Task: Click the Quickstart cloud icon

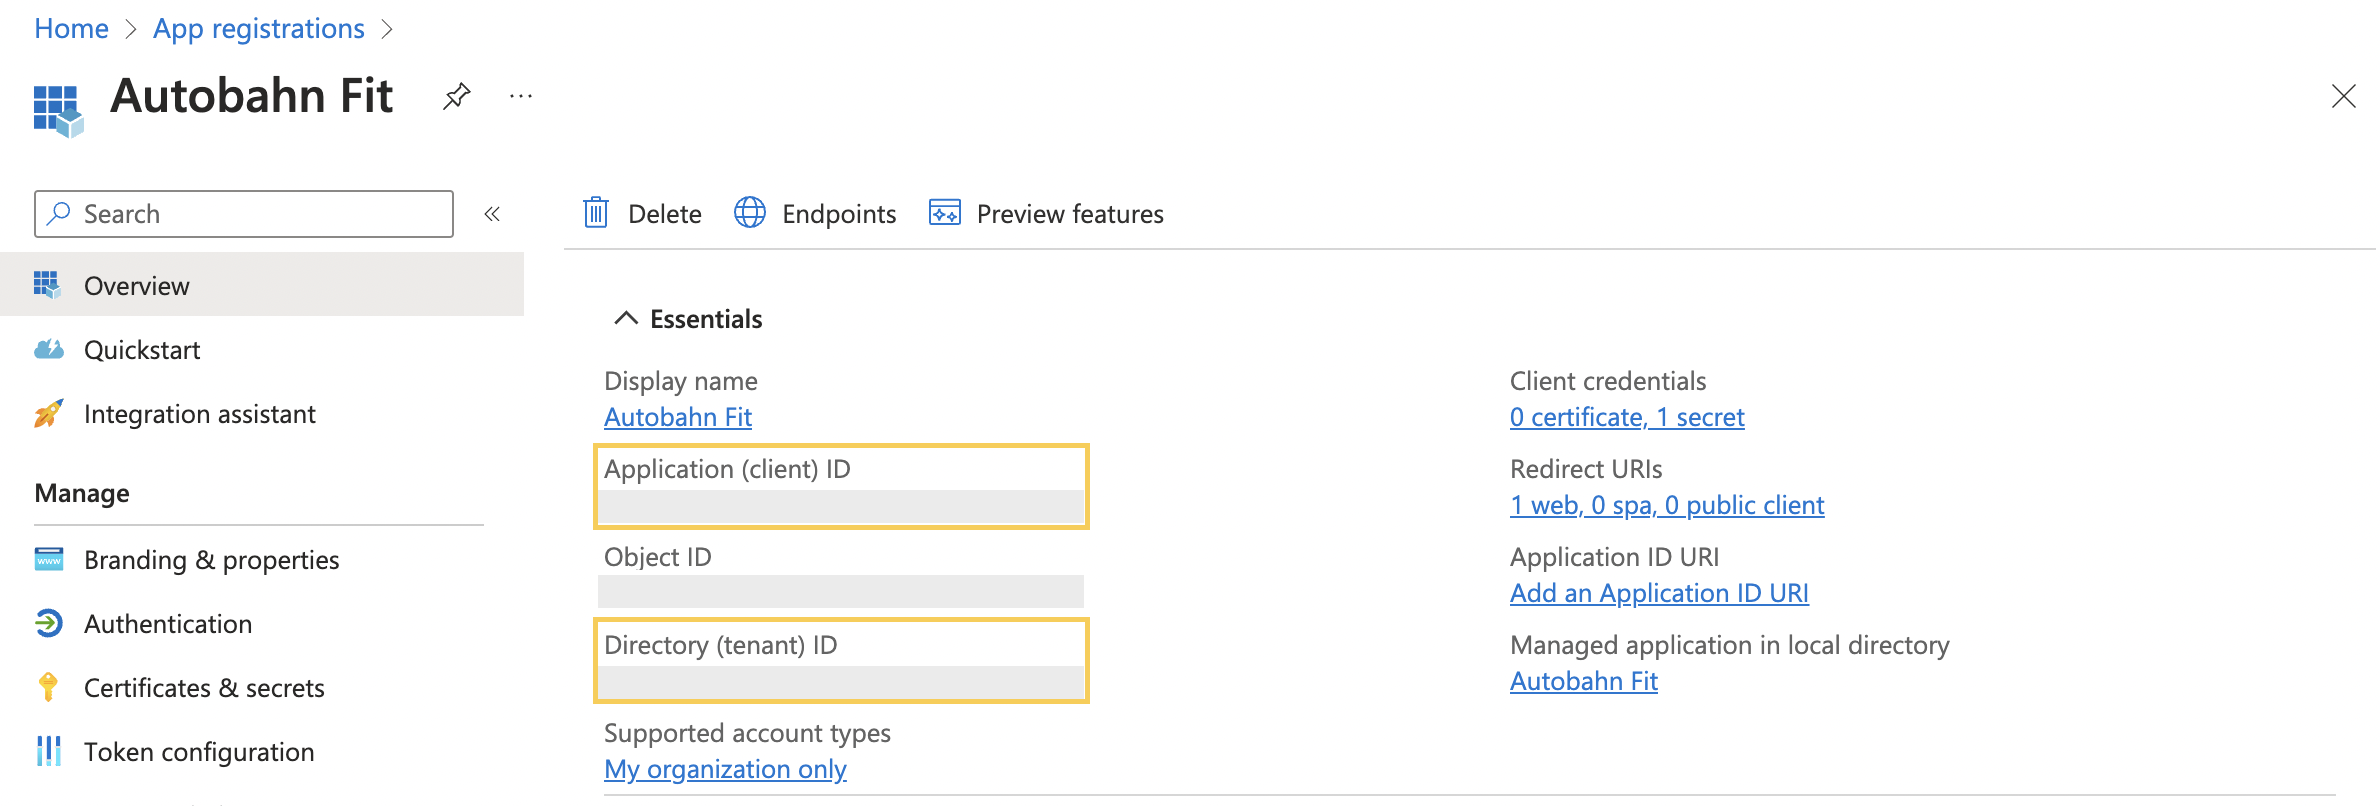Action: click(48, 349)
